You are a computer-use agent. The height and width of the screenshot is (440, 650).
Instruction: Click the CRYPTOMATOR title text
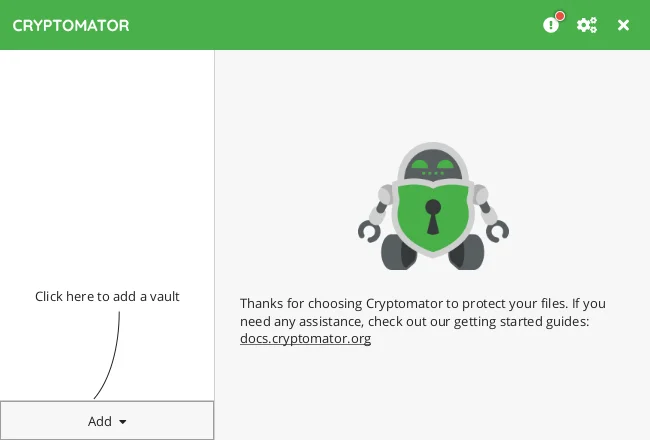[71, 25]
